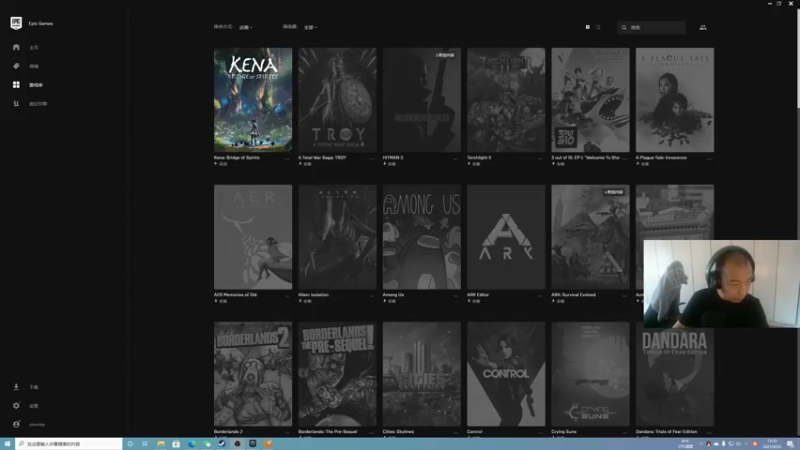Open options menu for Among Us

[456, 295]
